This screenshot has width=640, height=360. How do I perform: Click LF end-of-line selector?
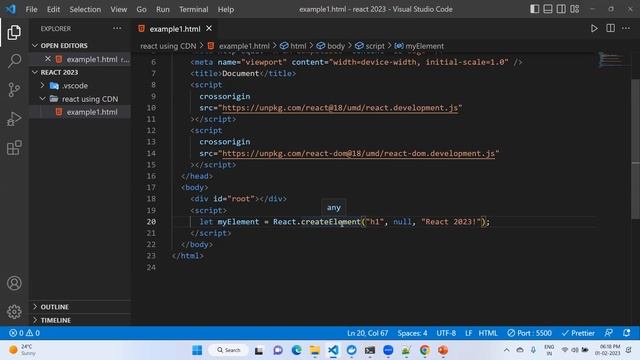pyautogui.click(x=469, y=333)
